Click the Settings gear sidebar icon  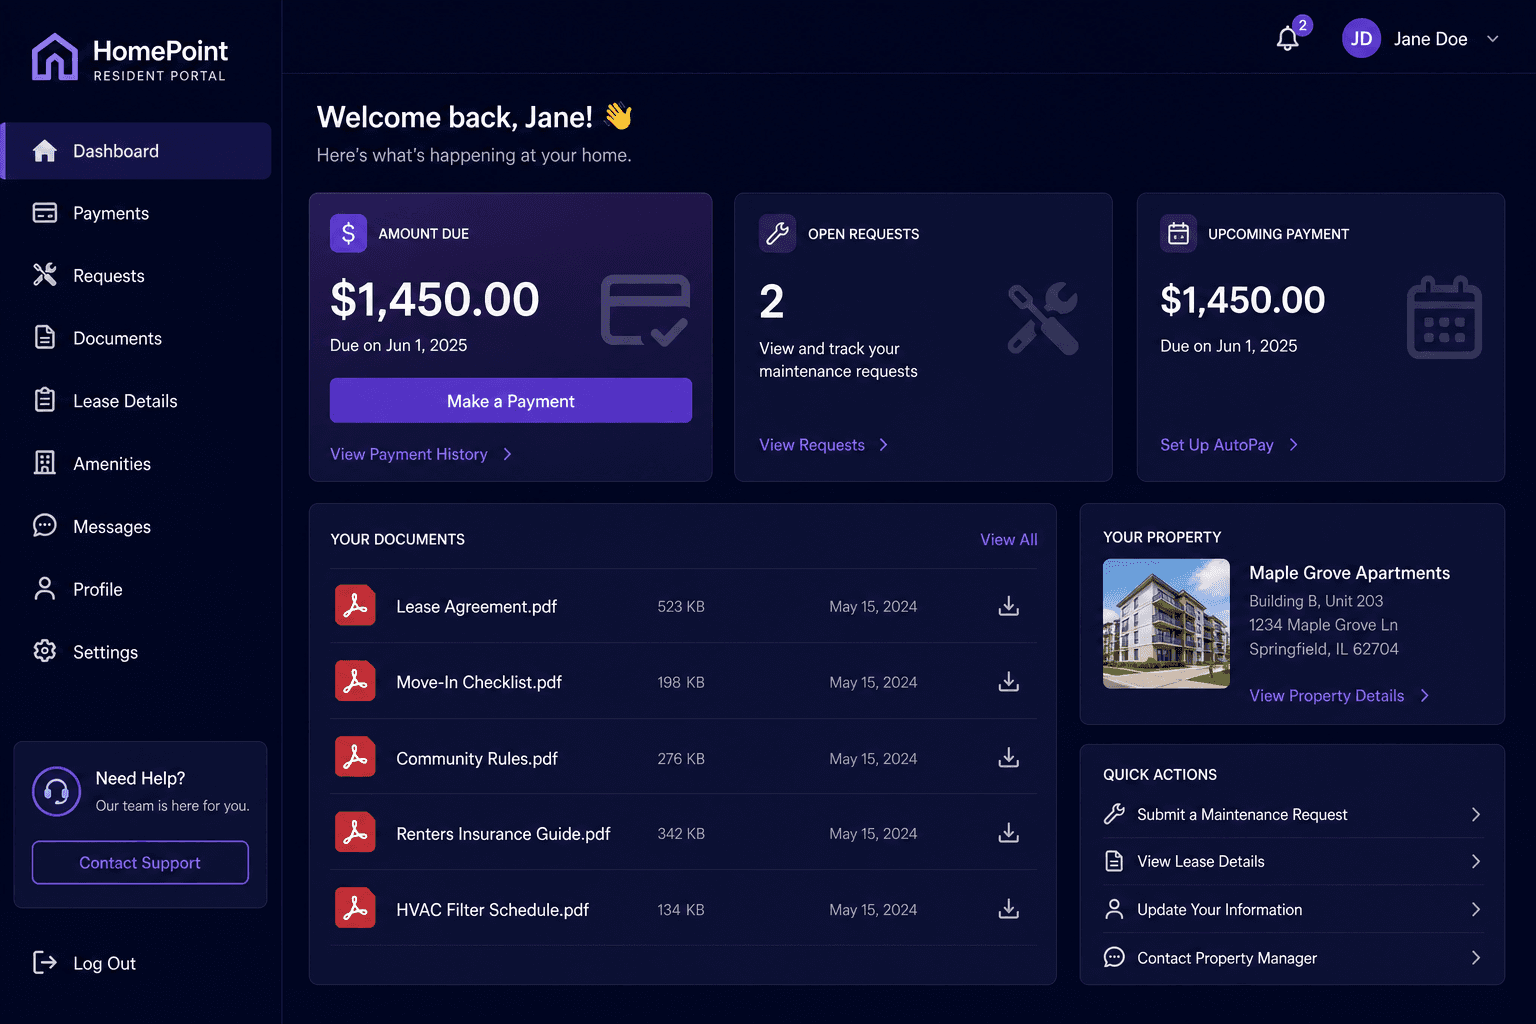(x=45, y=651)
